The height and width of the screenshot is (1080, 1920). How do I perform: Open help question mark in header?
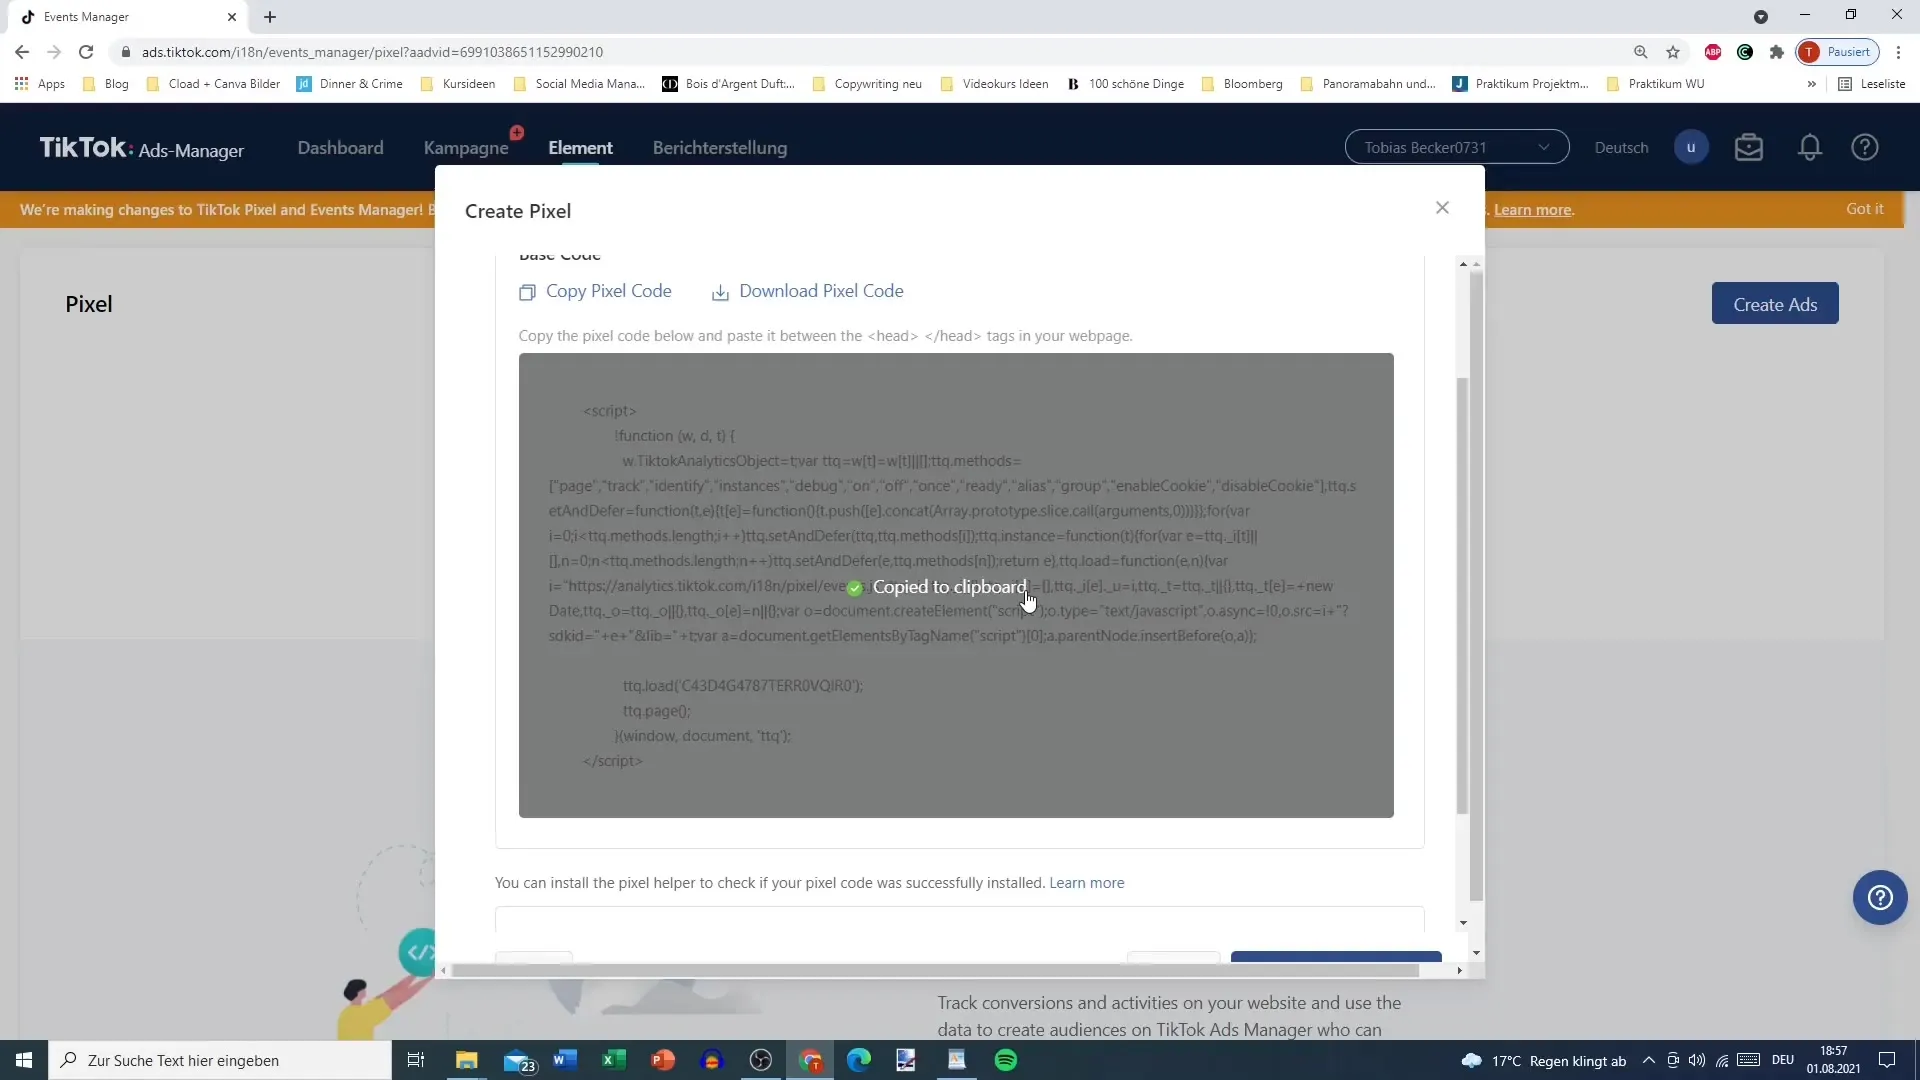1865,147
